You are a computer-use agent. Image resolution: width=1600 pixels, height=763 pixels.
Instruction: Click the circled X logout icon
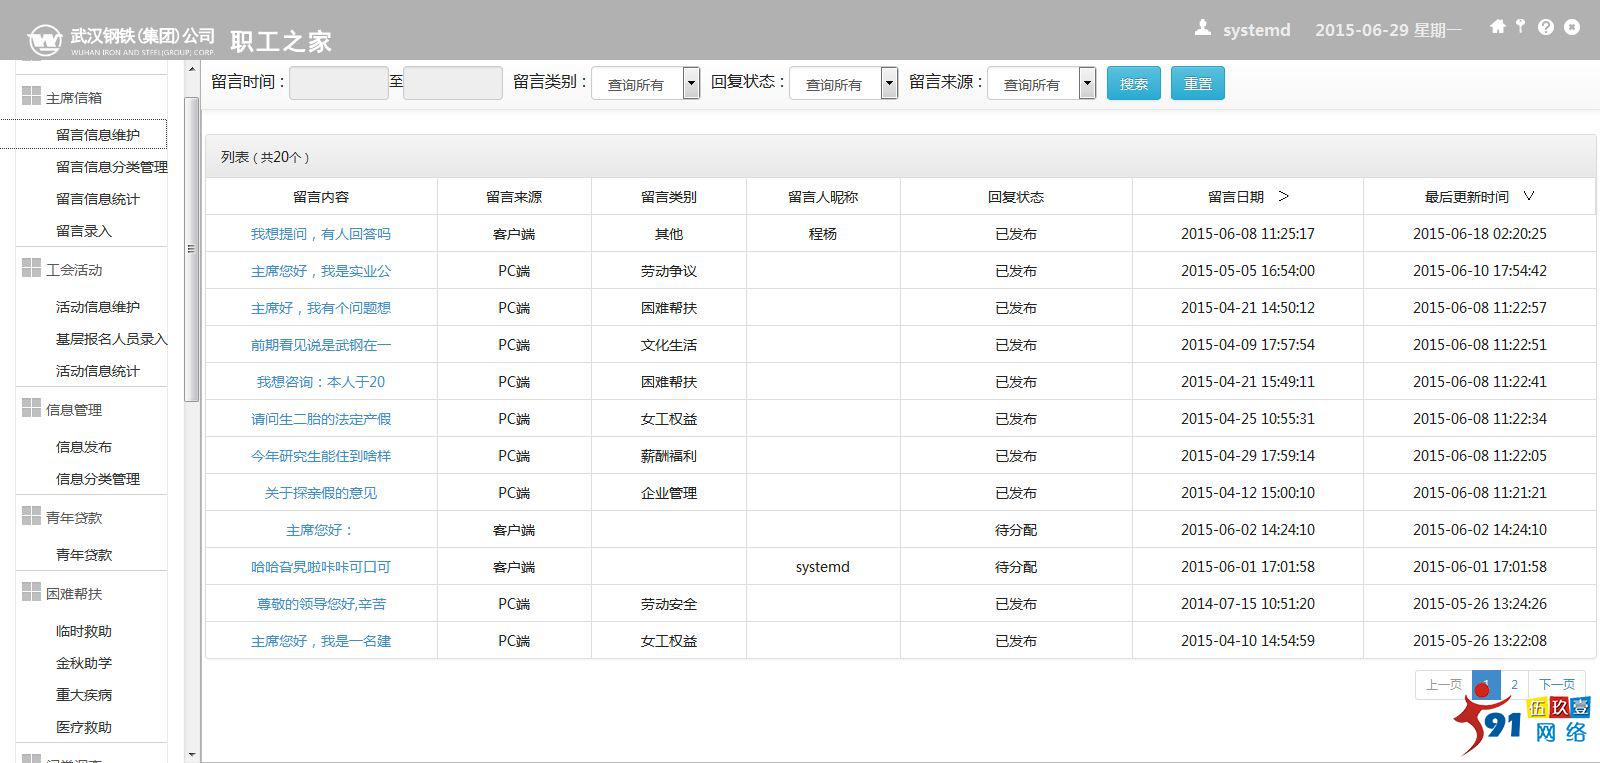[1572, 27]
